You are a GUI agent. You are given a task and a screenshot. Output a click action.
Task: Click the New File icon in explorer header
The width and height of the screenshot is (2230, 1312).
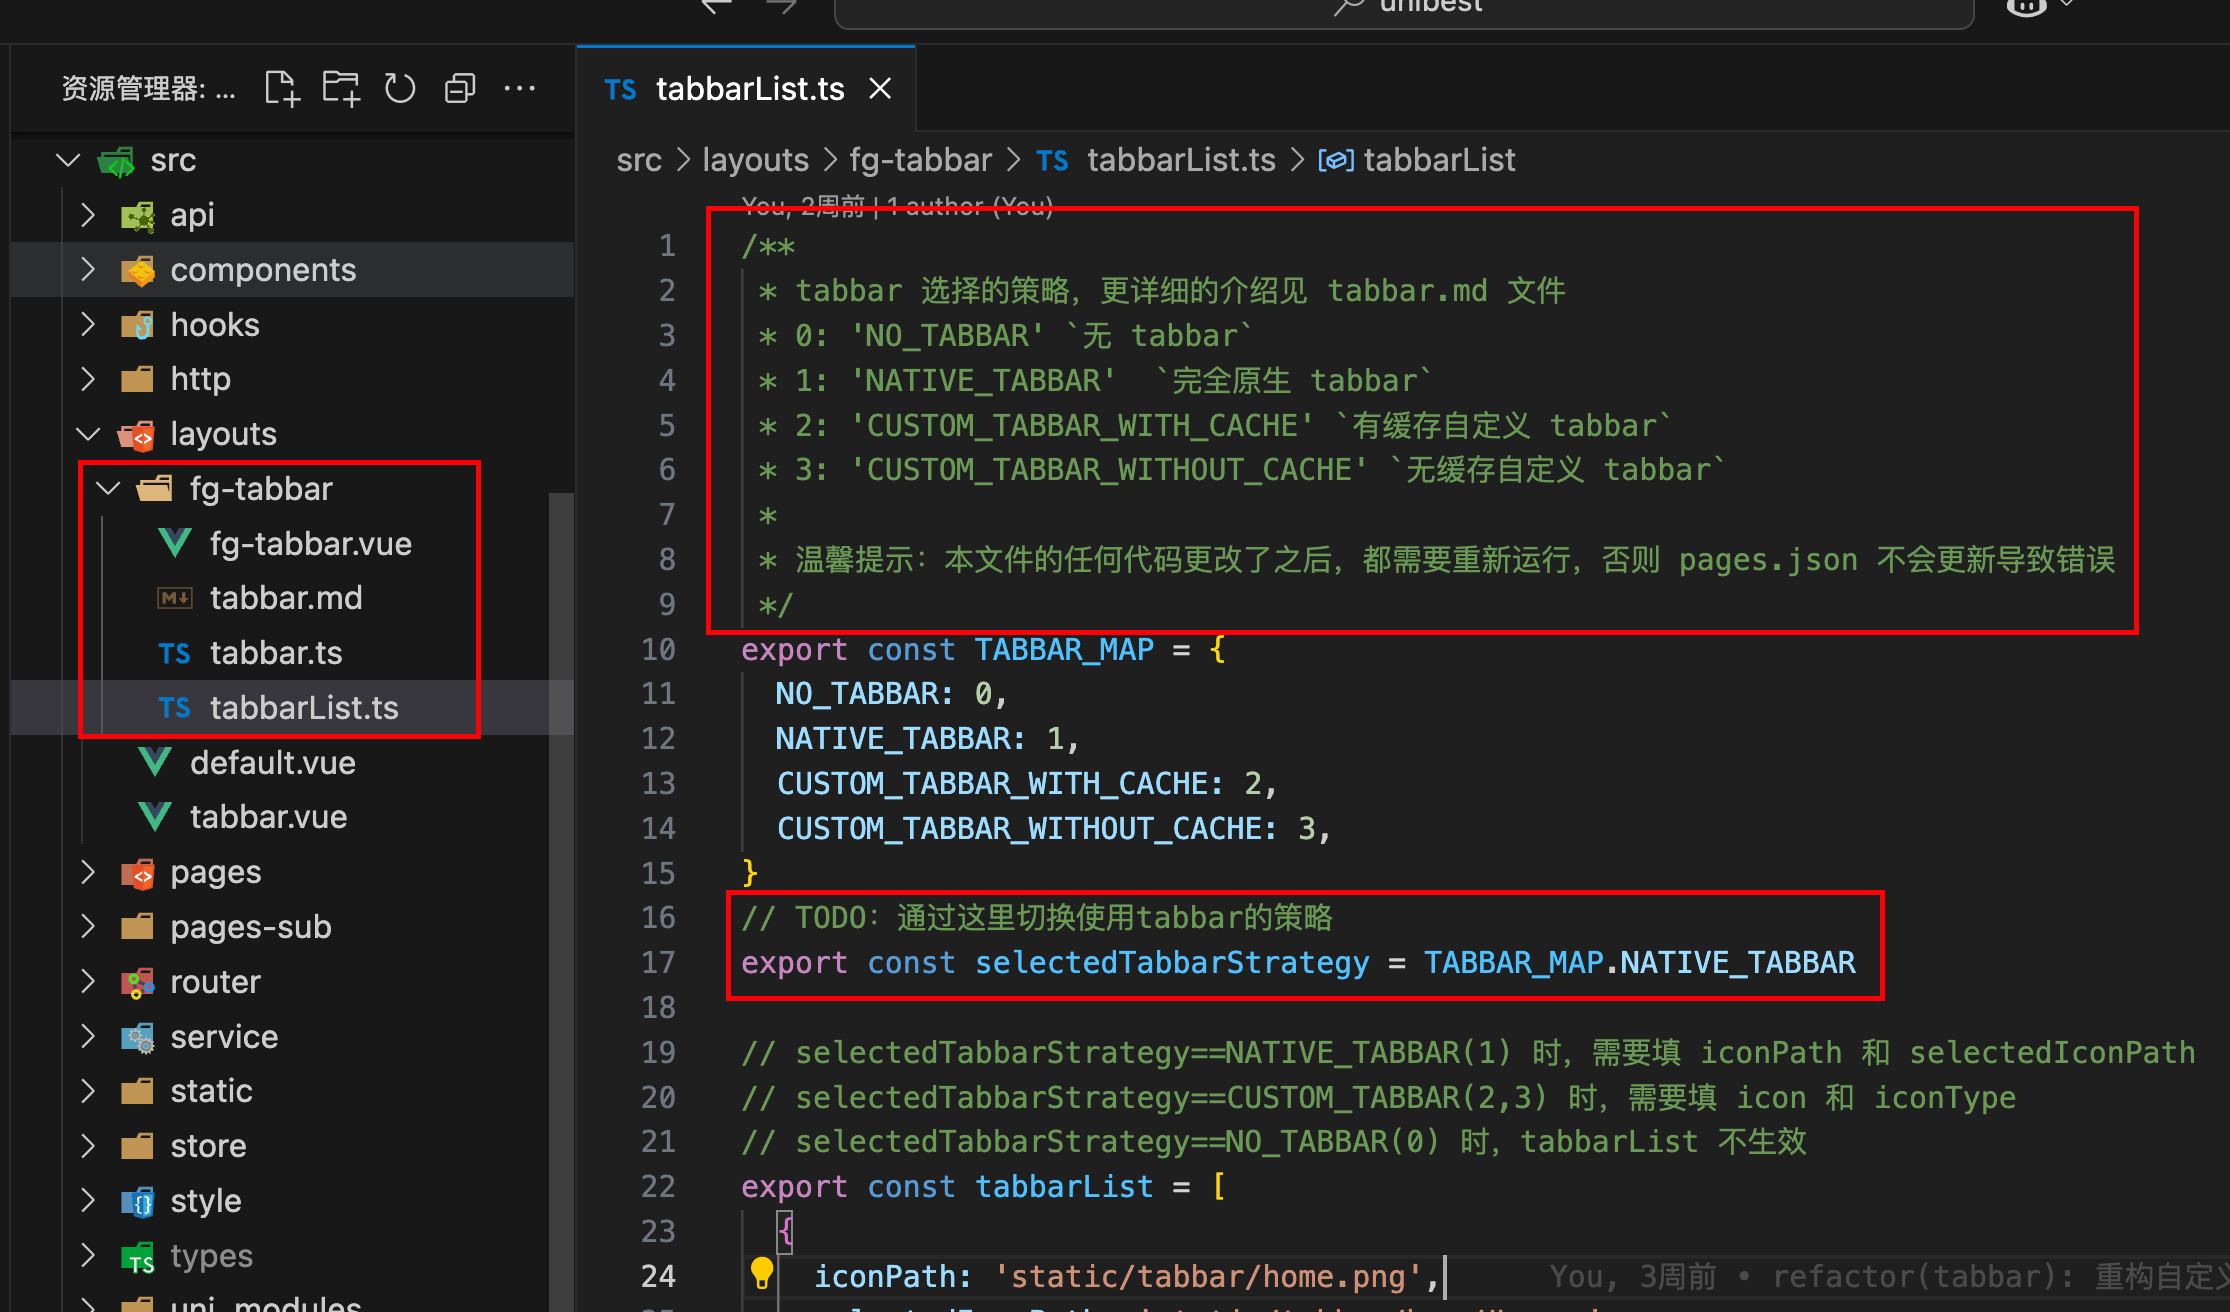[282, 89]
